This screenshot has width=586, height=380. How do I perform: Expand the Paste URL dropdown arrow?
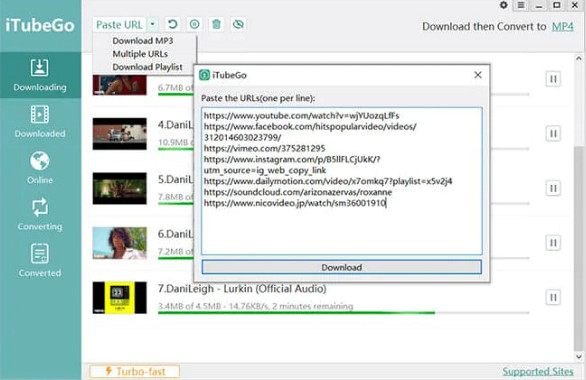pos(152,25)
